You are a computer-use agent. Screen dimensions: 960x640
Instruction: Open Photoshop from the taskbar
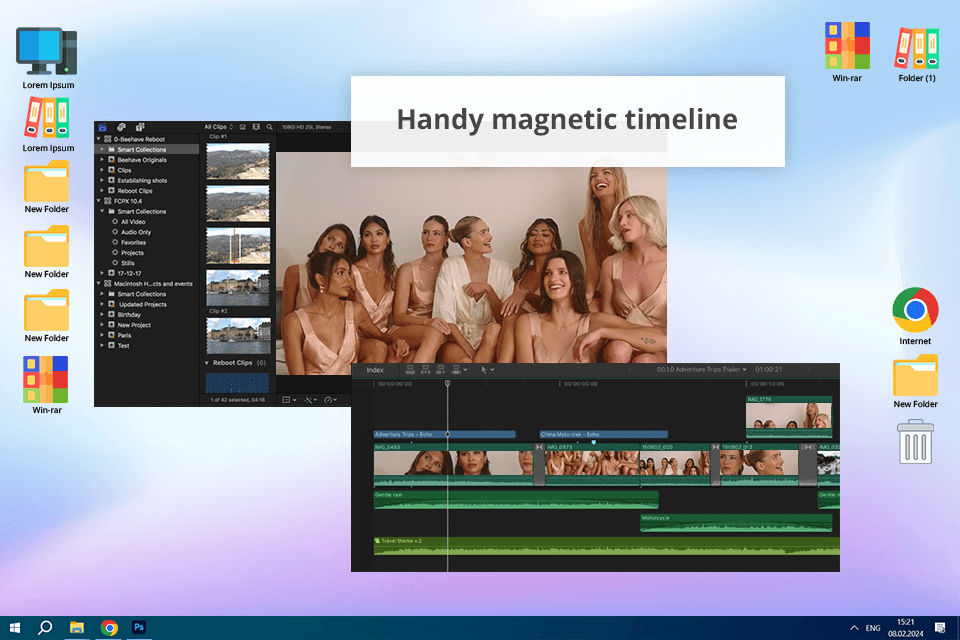pyautogui.click(x=139, y=628)
